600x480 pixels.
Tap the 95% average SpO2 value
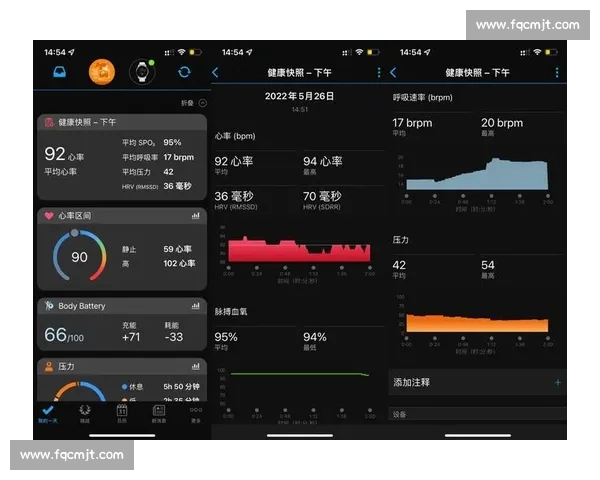pos(226,337)
